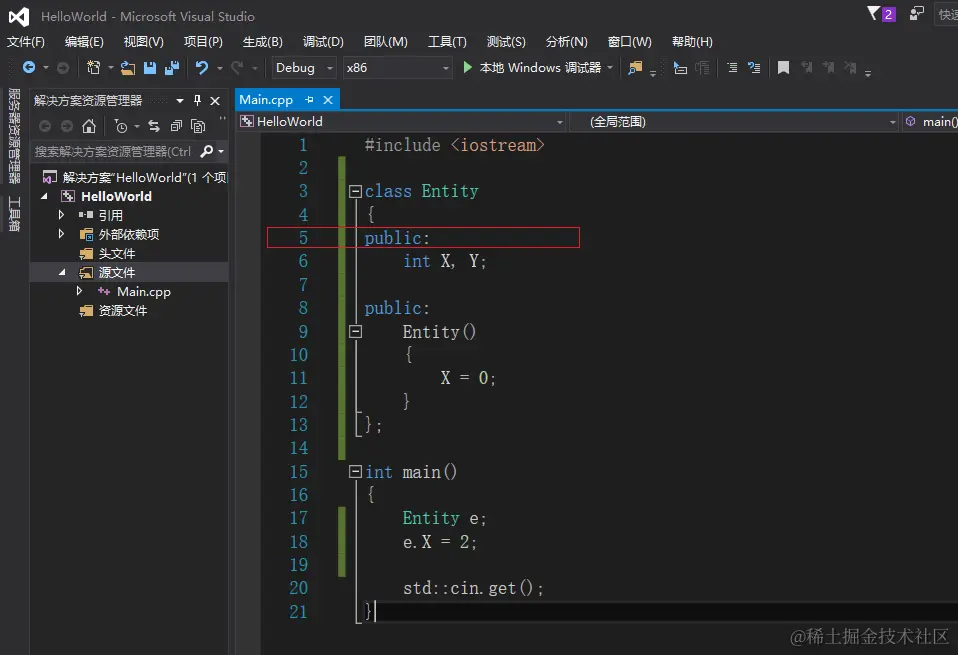Click Collapse All in Solution Explorer
Image resolution: width=958 pixels, height=655 pixels.
176,126
